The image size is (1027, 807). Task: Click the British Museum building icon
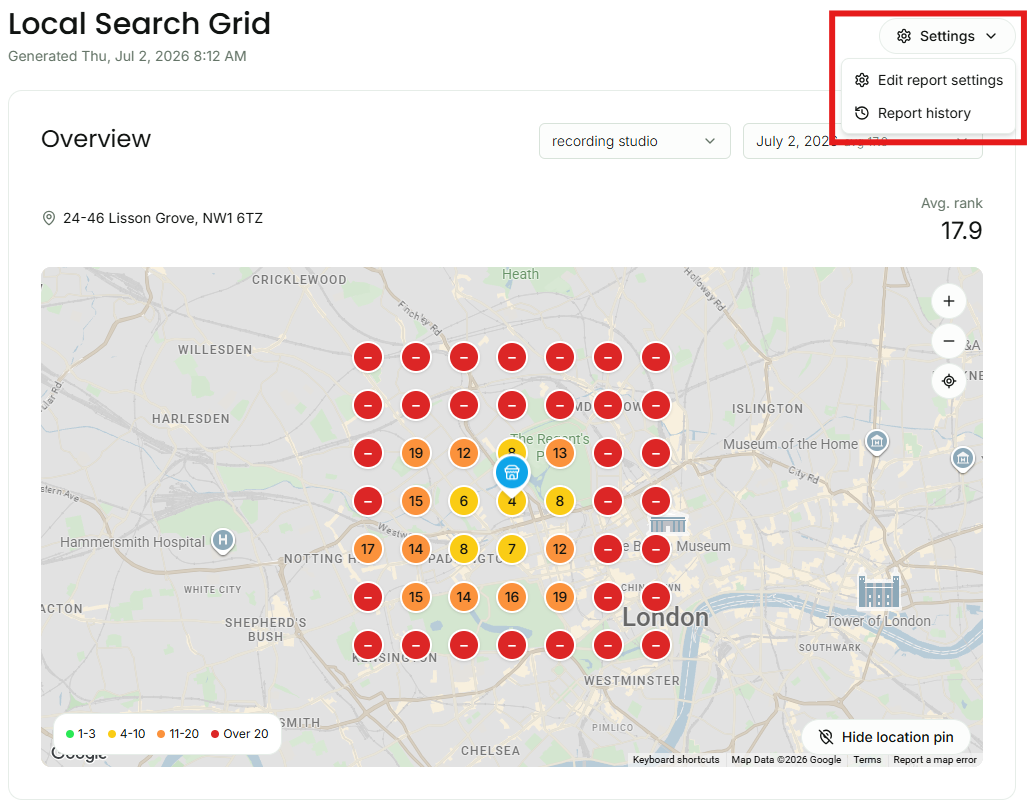pyautogui.click(x=667, y=523)
